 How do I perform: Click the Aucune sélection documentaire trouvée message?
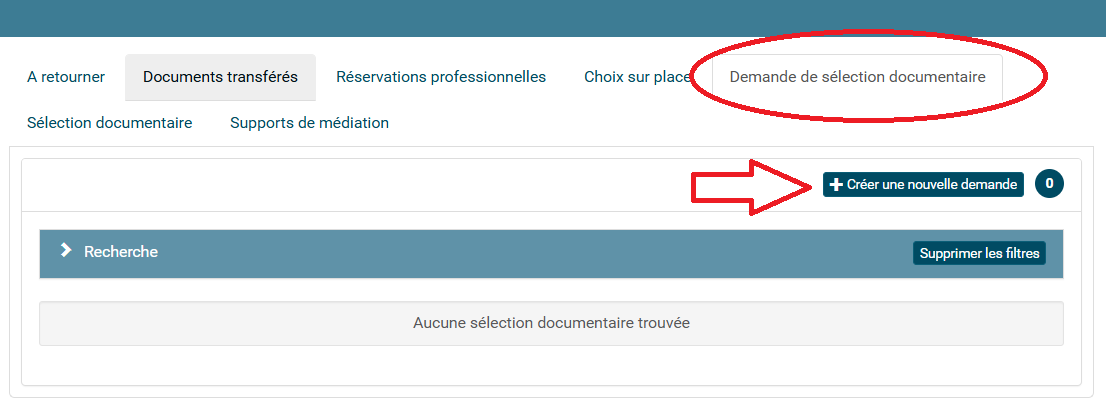tap(551, 323)
